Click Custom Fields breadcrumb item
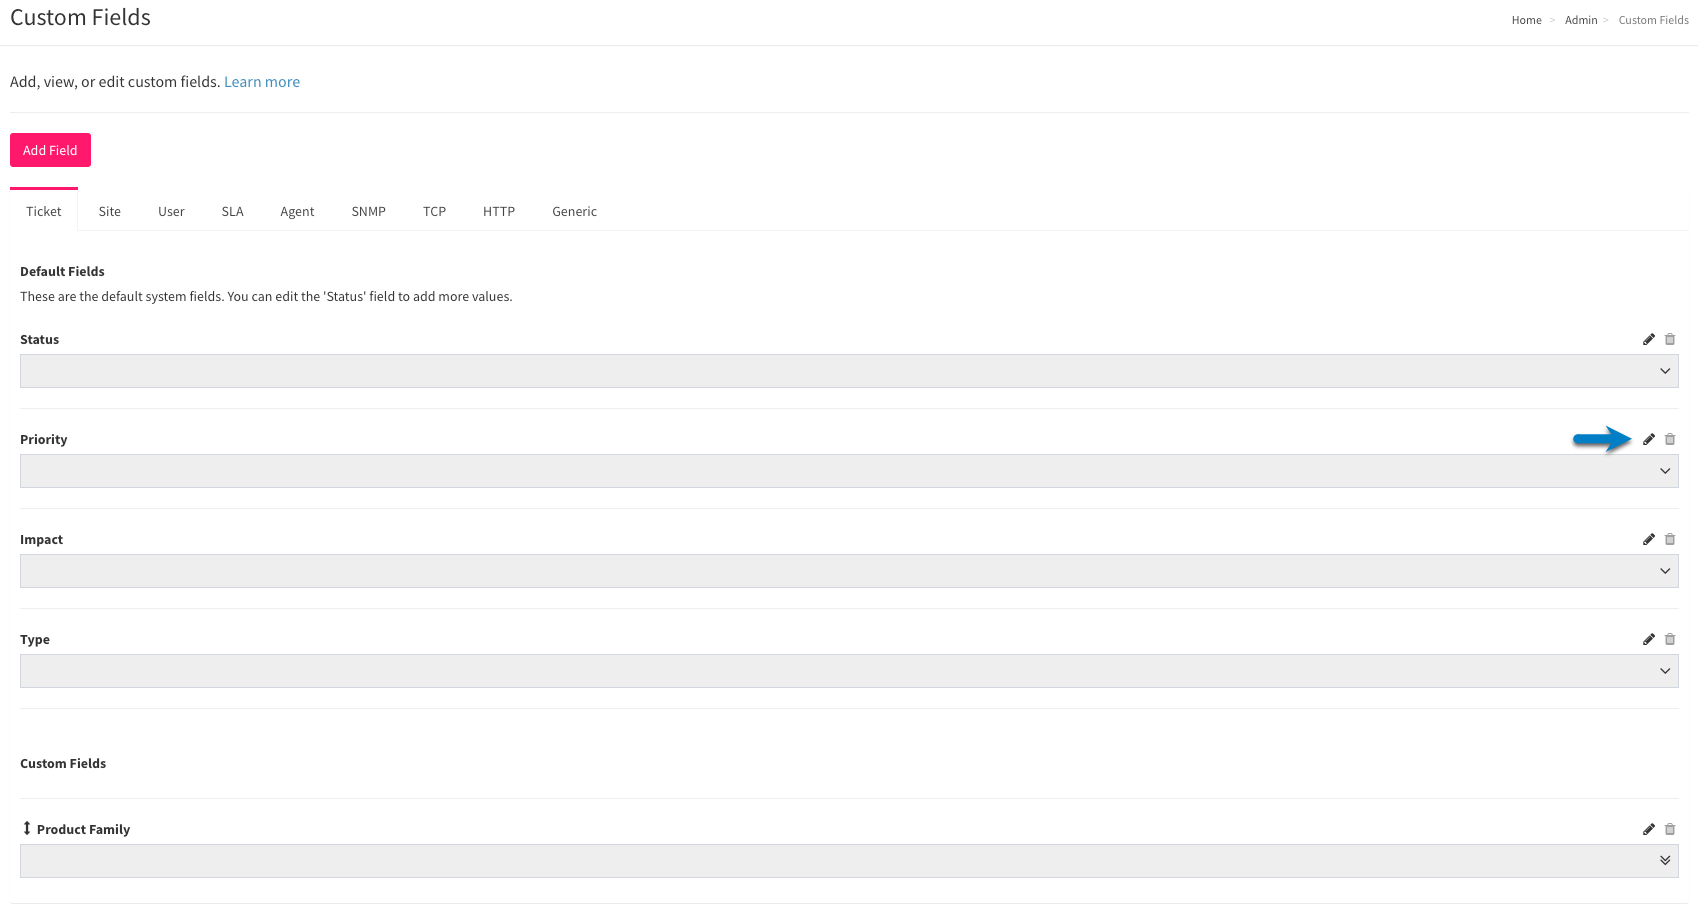Image resolution: width=1698 pixels, height=904 pixels. pyautogui.click(x=1654, y=20)
